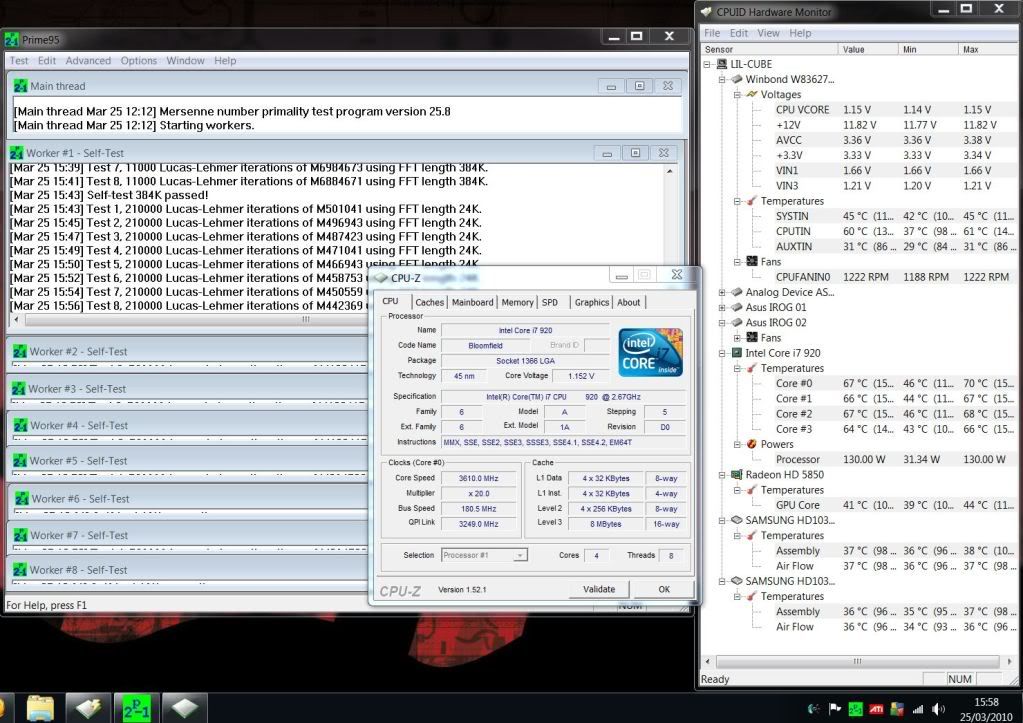Click the LIL-CUBE computer icon in Hardware Monitor

(722, 64)
